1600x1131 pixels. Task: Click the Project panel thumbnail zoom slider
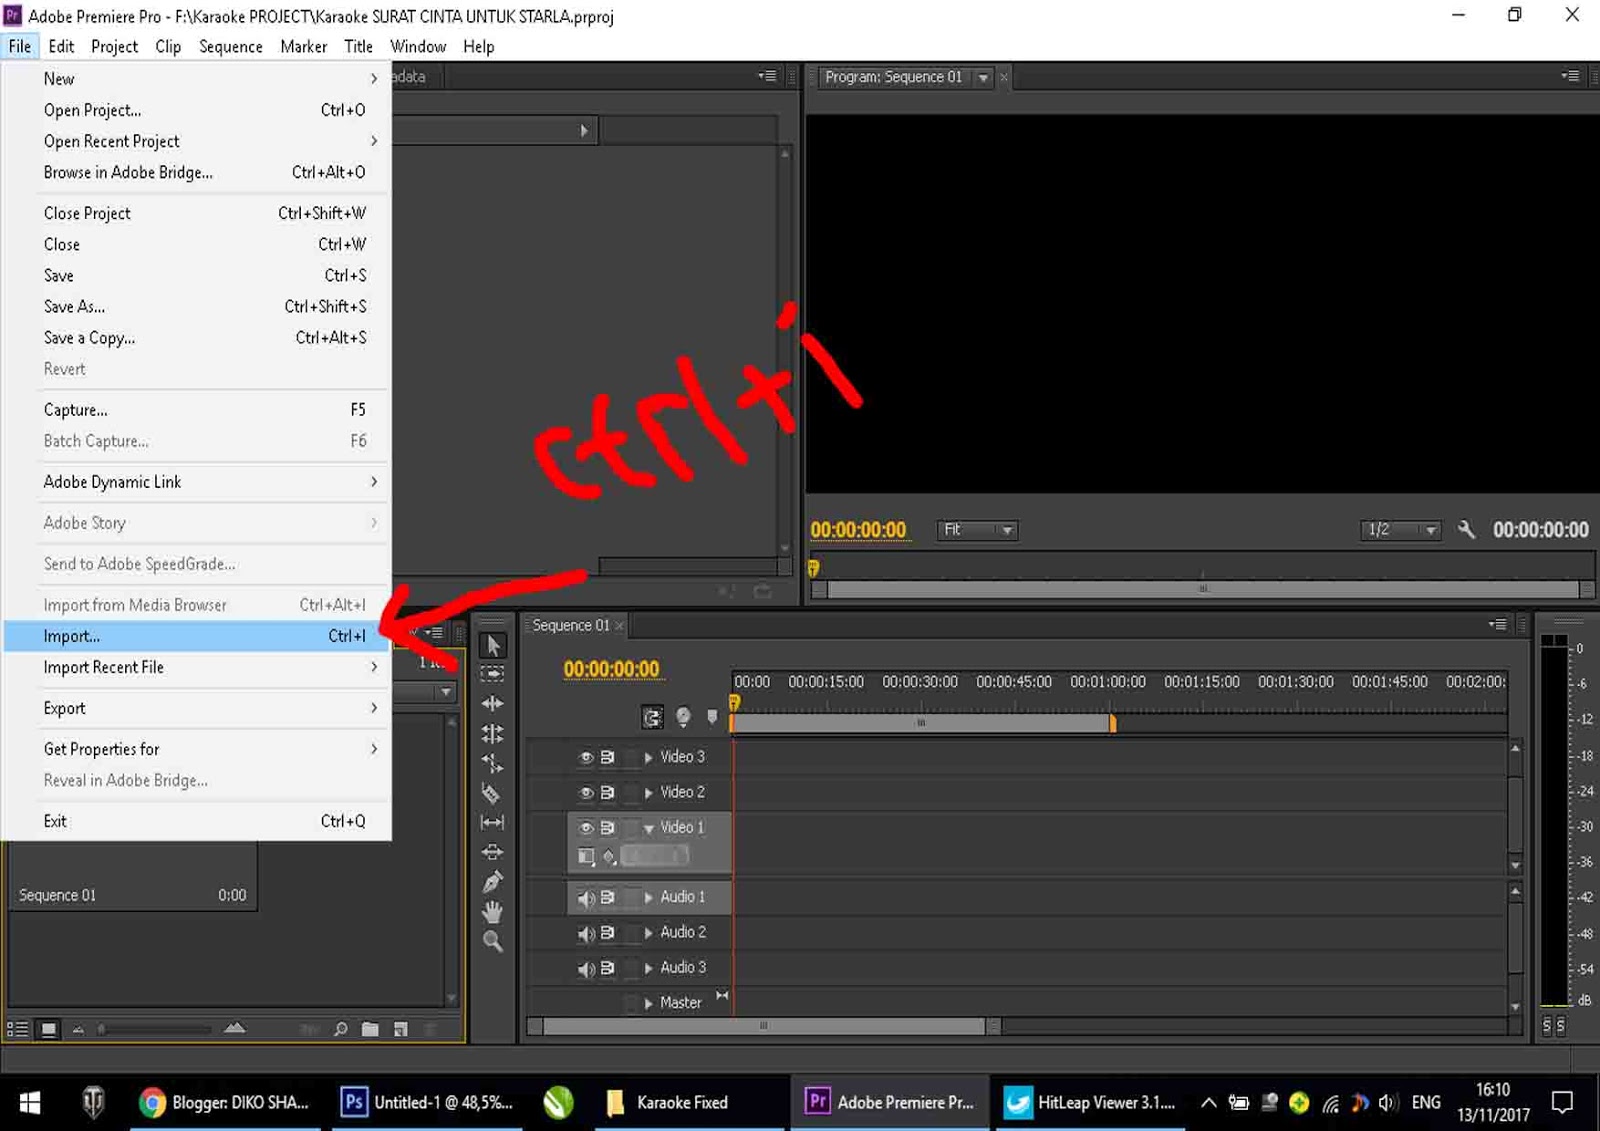point(155,1028)
